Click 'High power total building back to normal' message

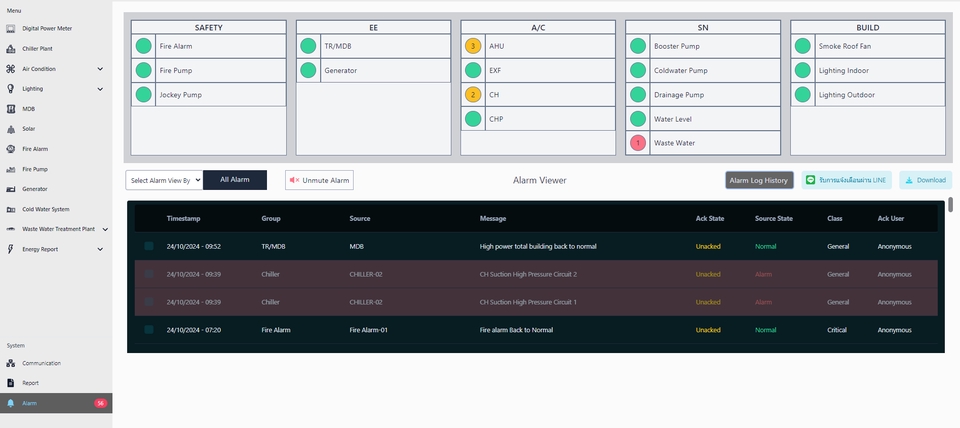[538, 246]
